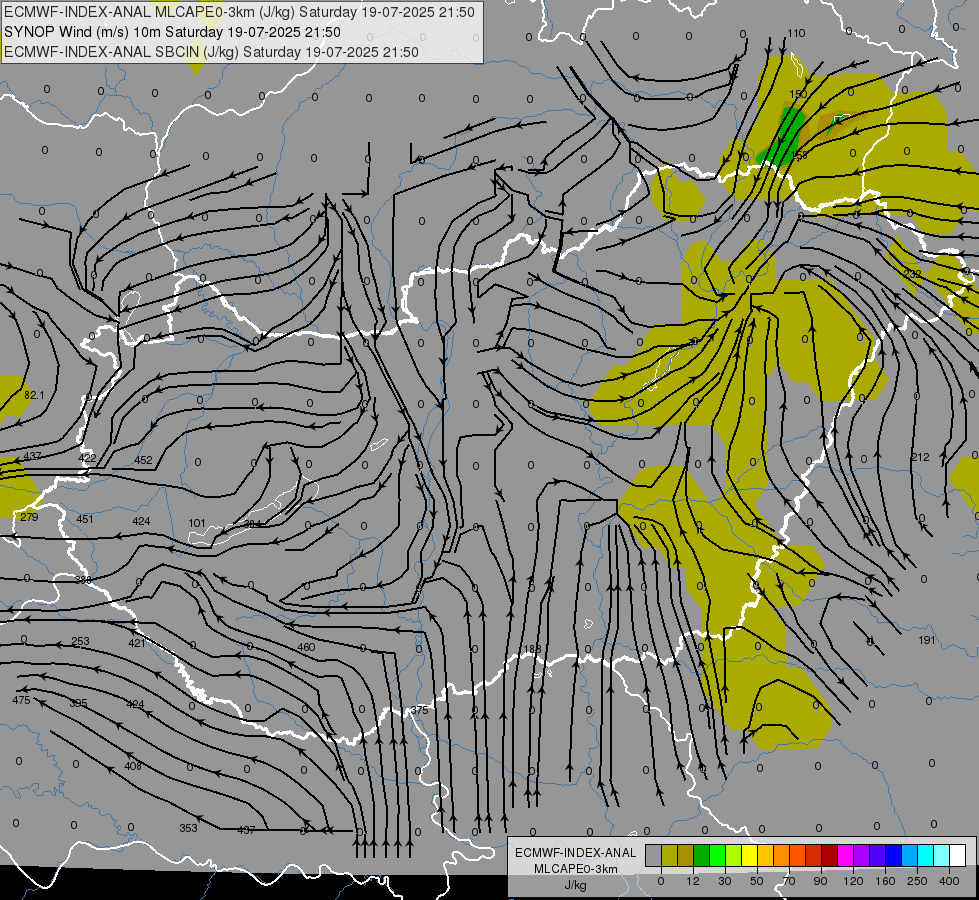Click the SBCIN header line
The image size is (979, 900).
pos(211,52)
